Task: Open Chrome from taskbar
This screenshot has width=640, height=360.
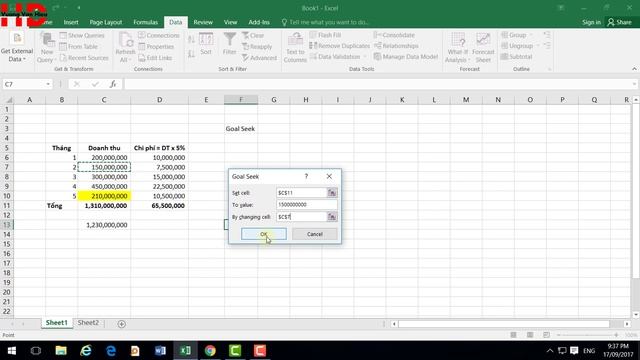Action: pyautogui.click(x=210, y=351)
